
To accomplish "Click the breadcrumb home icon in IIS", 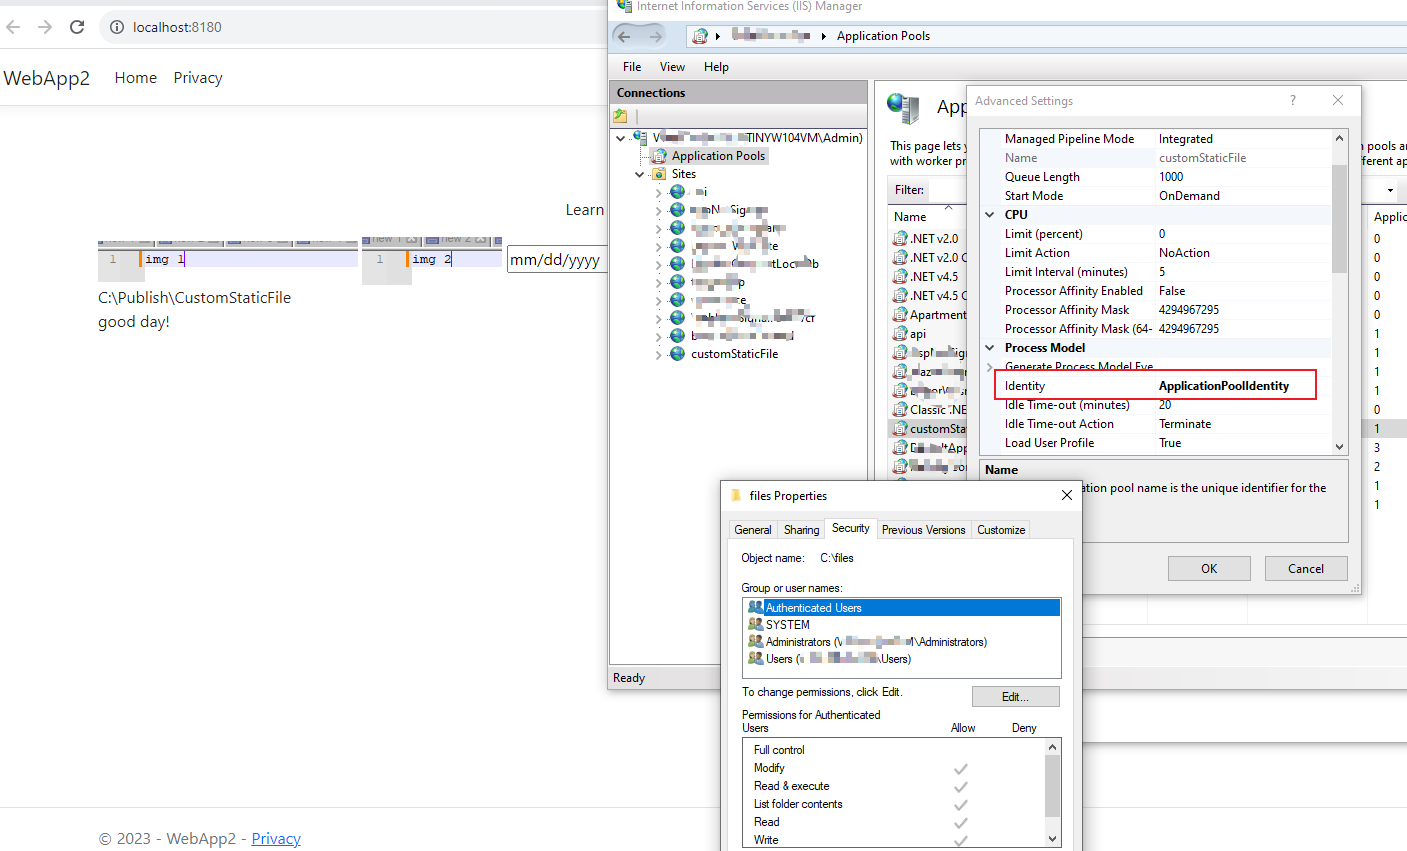I will [x=700, y=36].
